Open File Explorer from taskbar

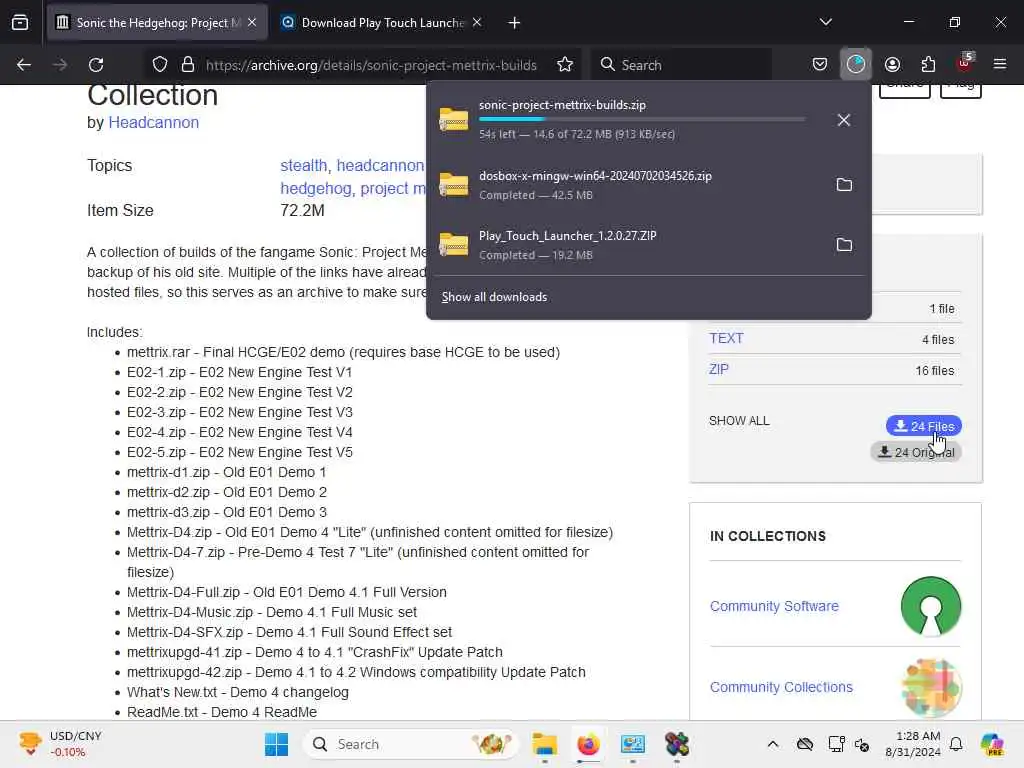(544, 744)
